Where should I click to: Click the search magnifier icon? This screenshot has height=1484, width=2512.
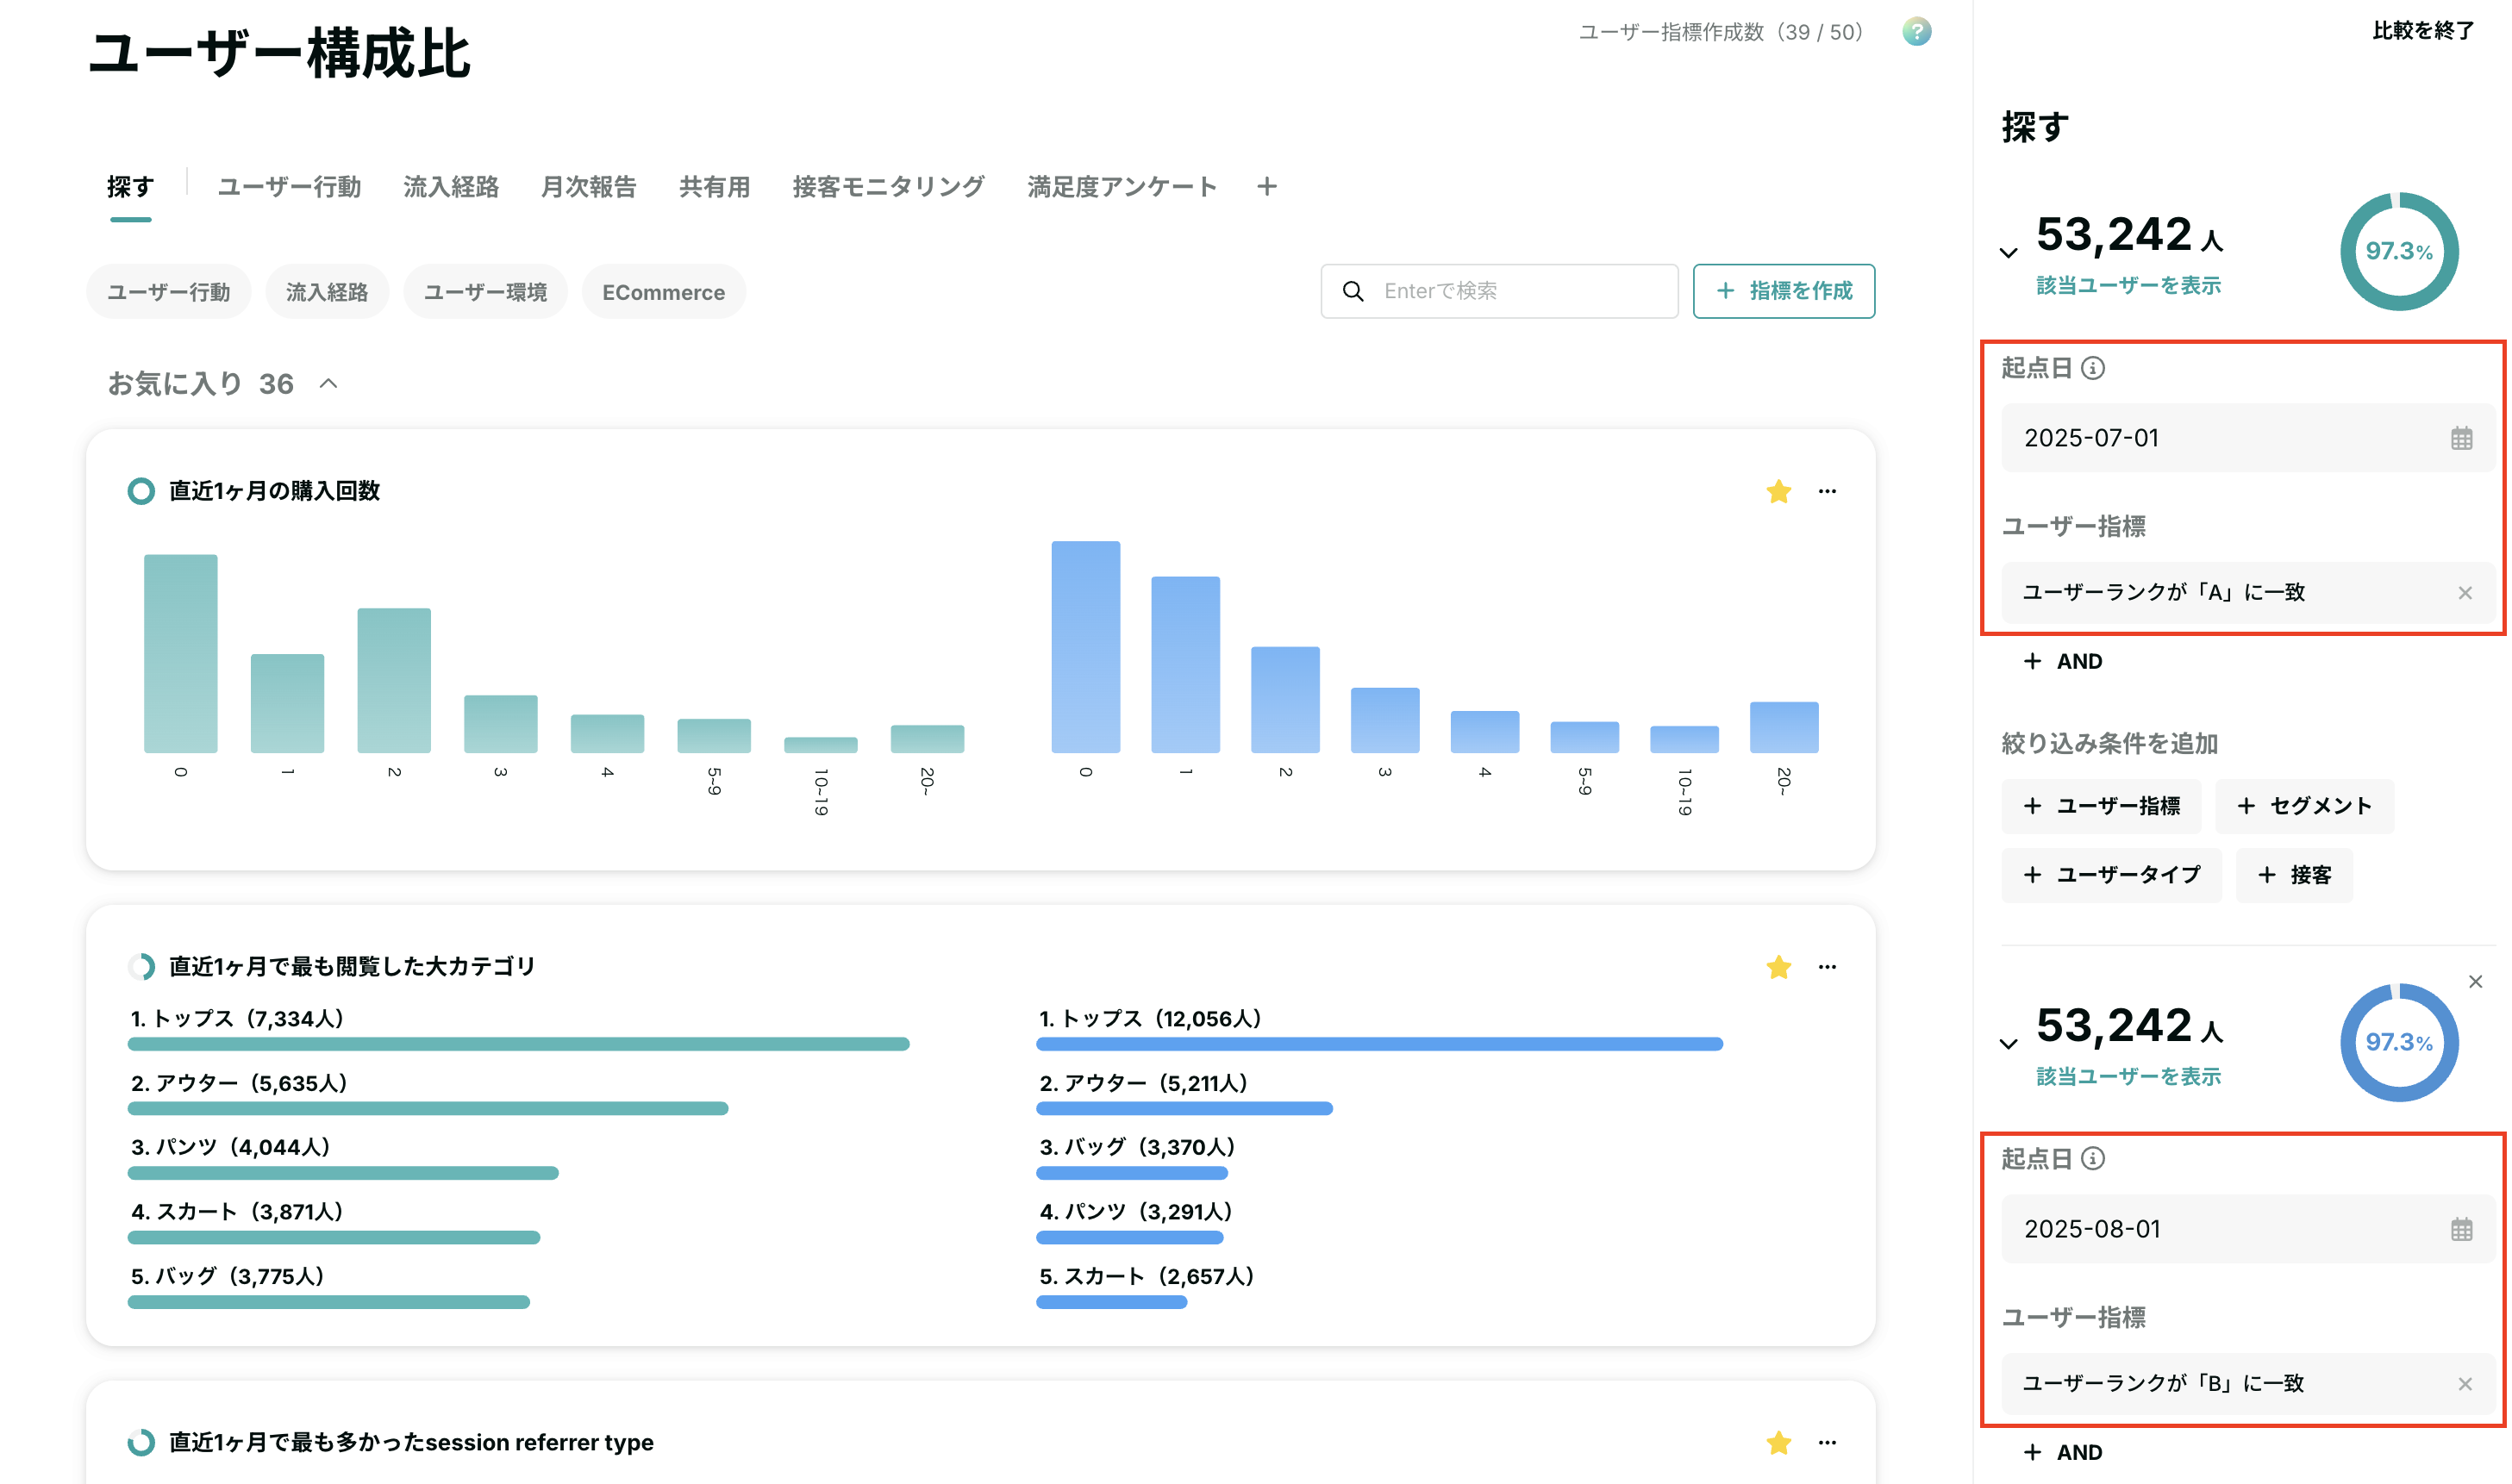click(x=1353, y=291)
